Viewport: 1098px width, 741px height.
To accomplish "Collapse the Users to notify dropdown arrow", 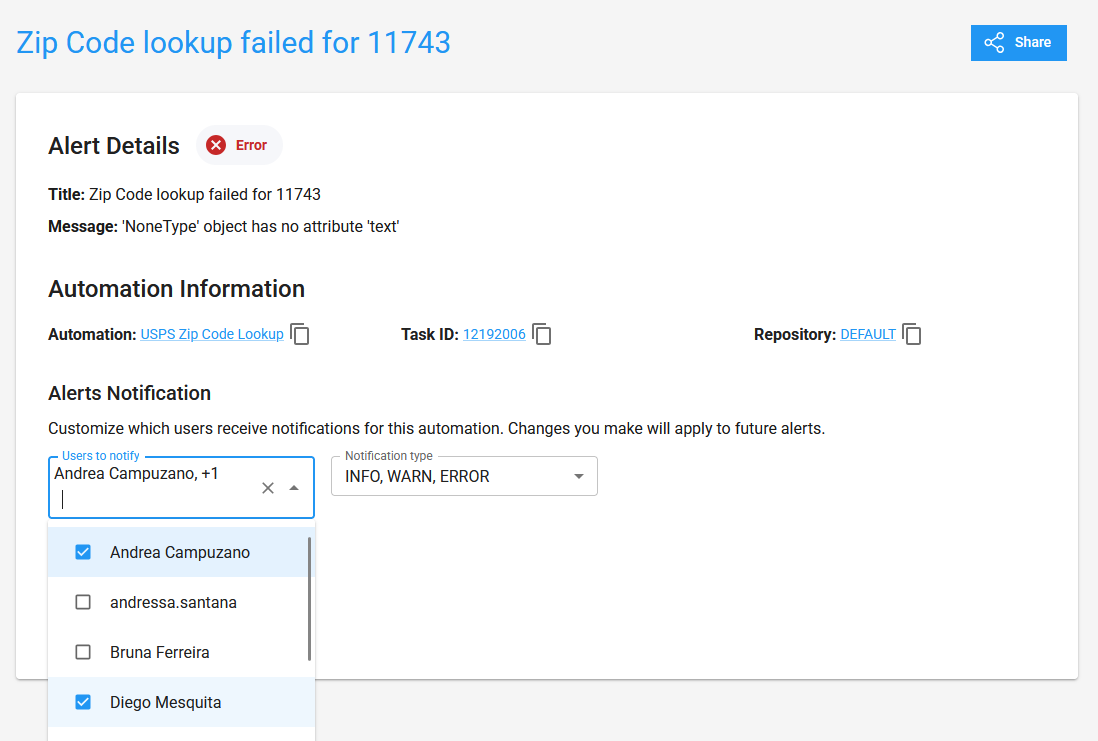I will [x=294, y=488].
